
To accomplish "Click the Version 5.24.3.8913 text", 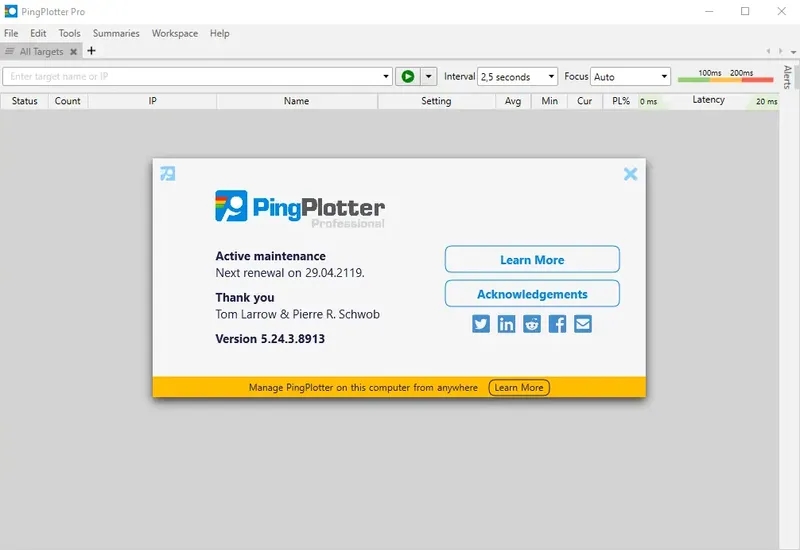I will (x=270, y=339).
